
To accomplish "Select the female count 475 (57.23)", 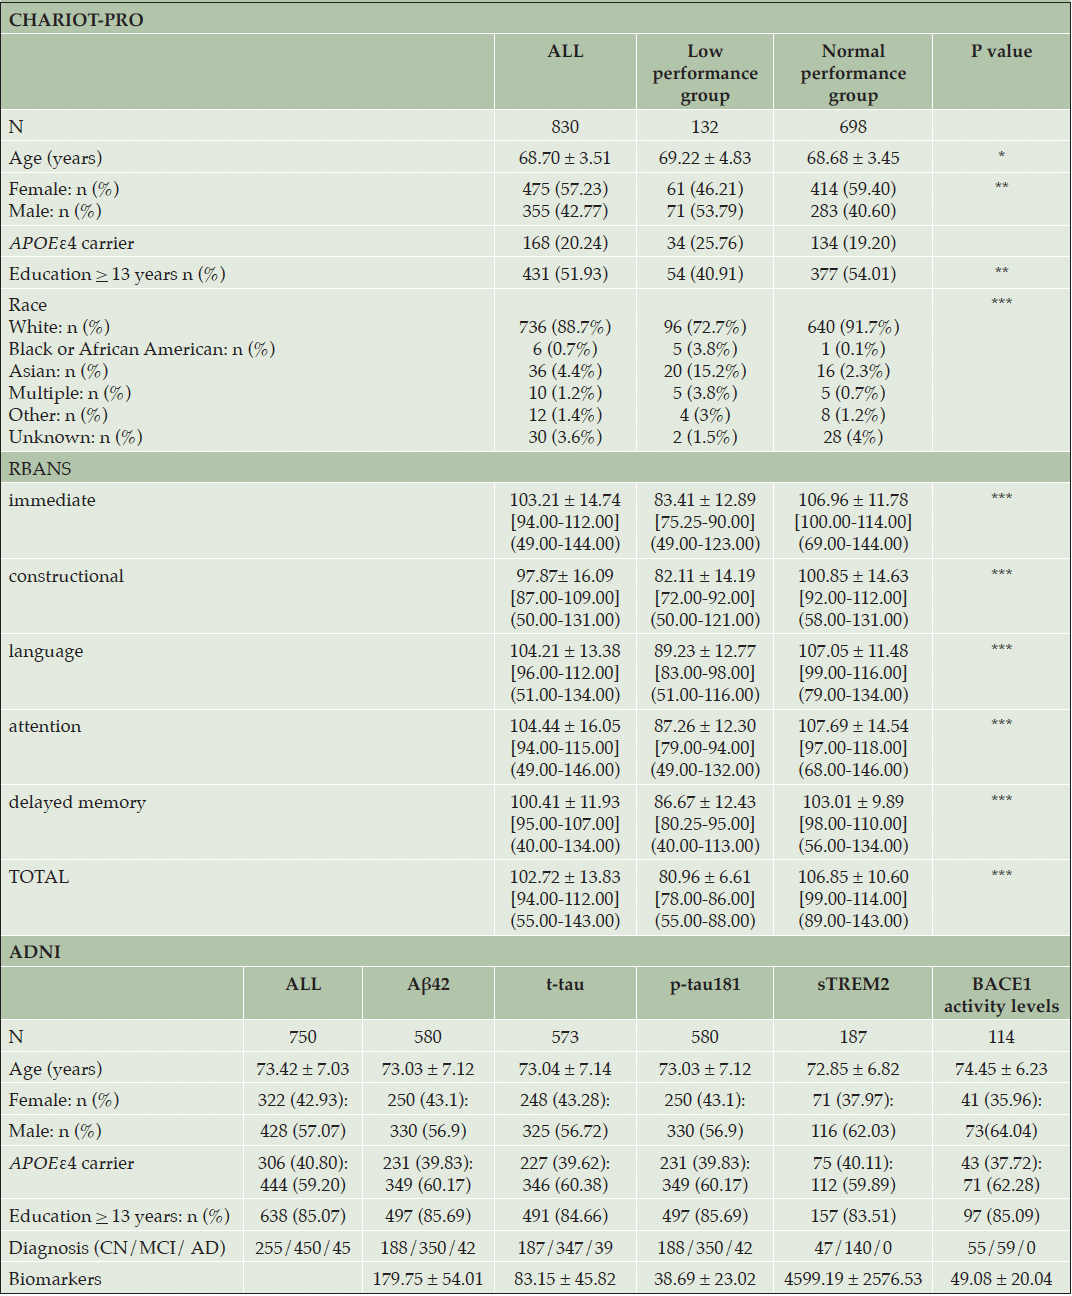I will (565, 189).
